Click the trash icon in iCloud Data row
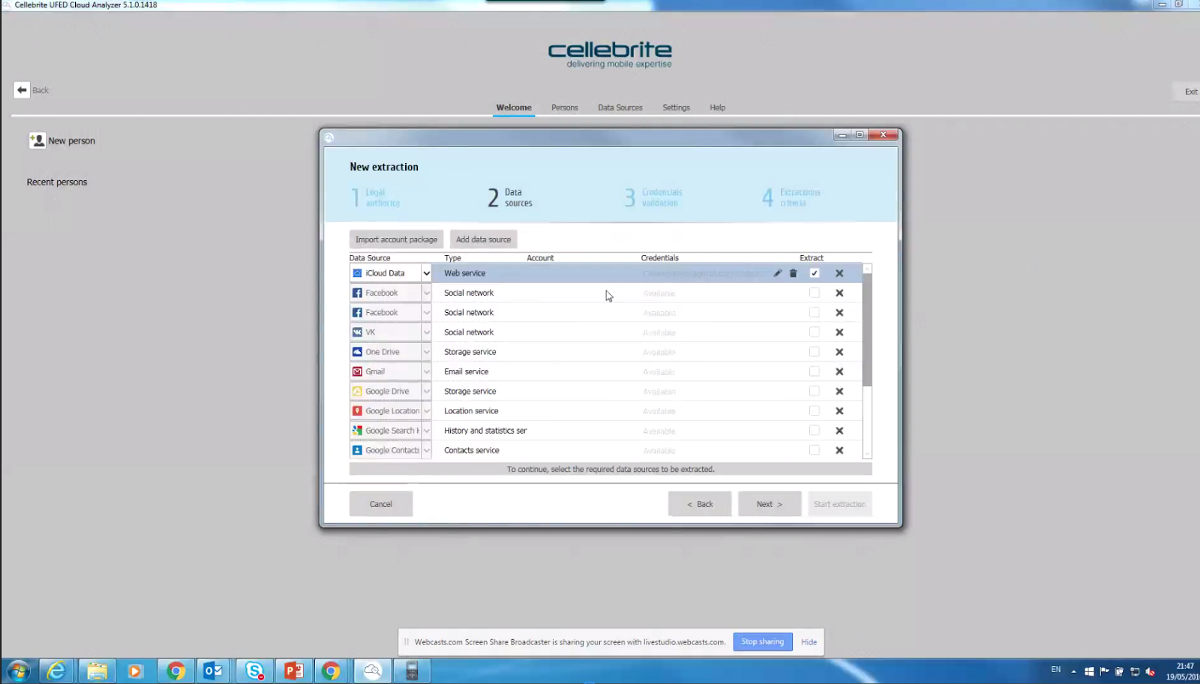 [x=793, y=273]
